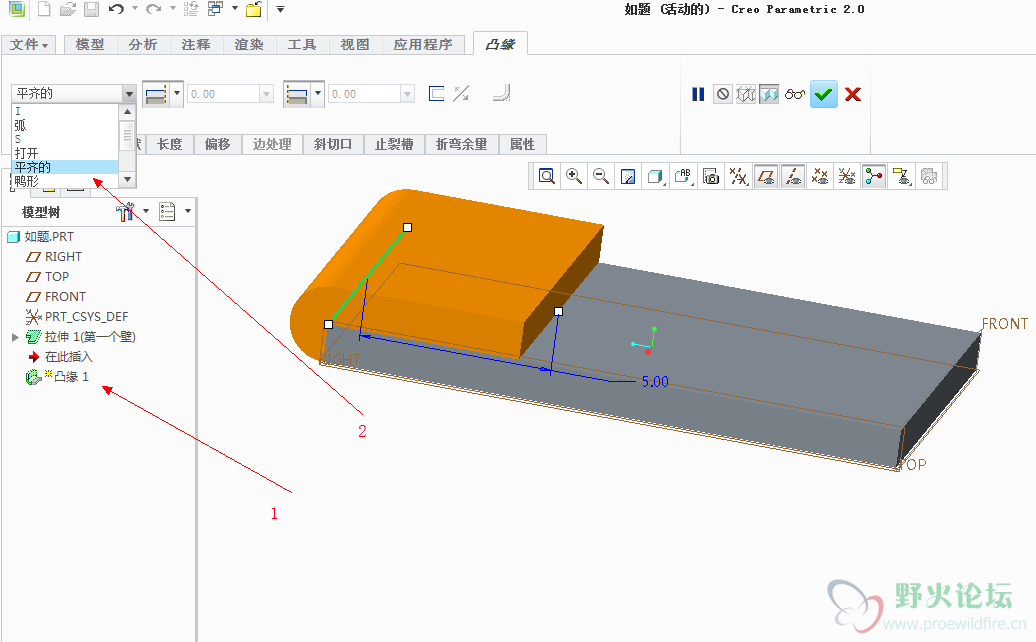Click the Close window folder icon

(x=254, y=9)
